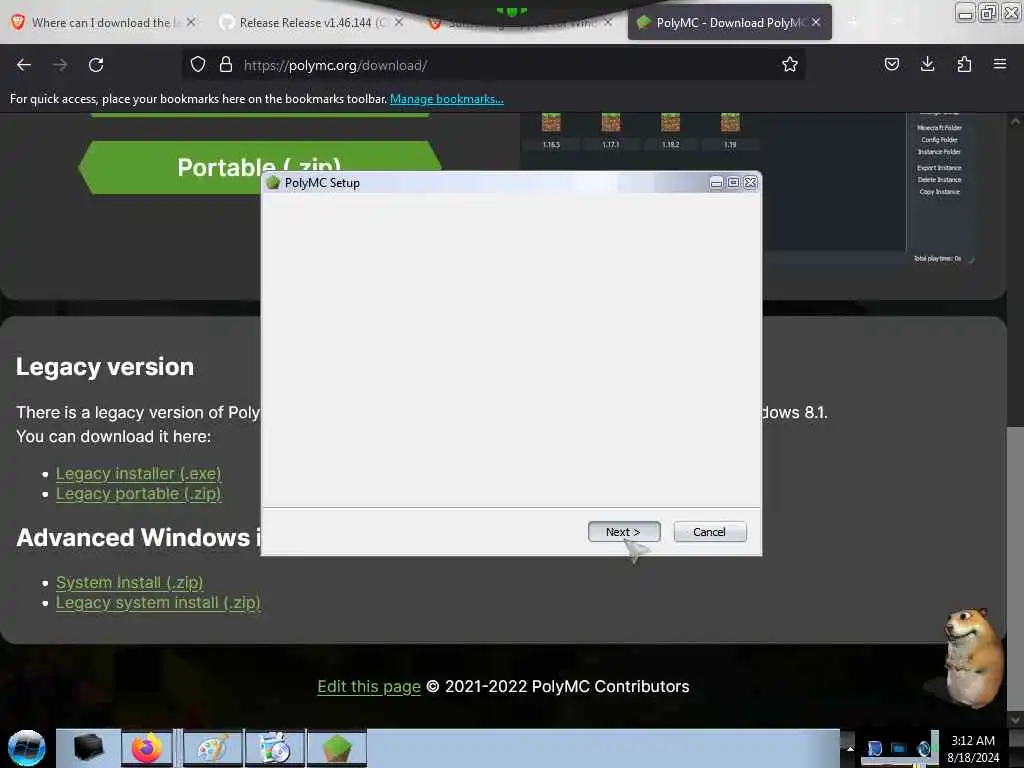Open Legacy installer (.exe) link
The height and width of the screenshot is (768, 1024).
138,473
